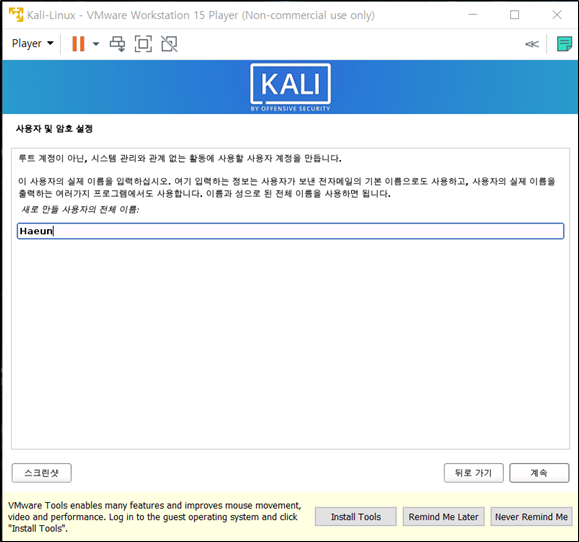Viewport: 579px width, 542px height.
Task: Expand the power options dropdown arrow
Action: pyautogui.click(x=96, y=44)
